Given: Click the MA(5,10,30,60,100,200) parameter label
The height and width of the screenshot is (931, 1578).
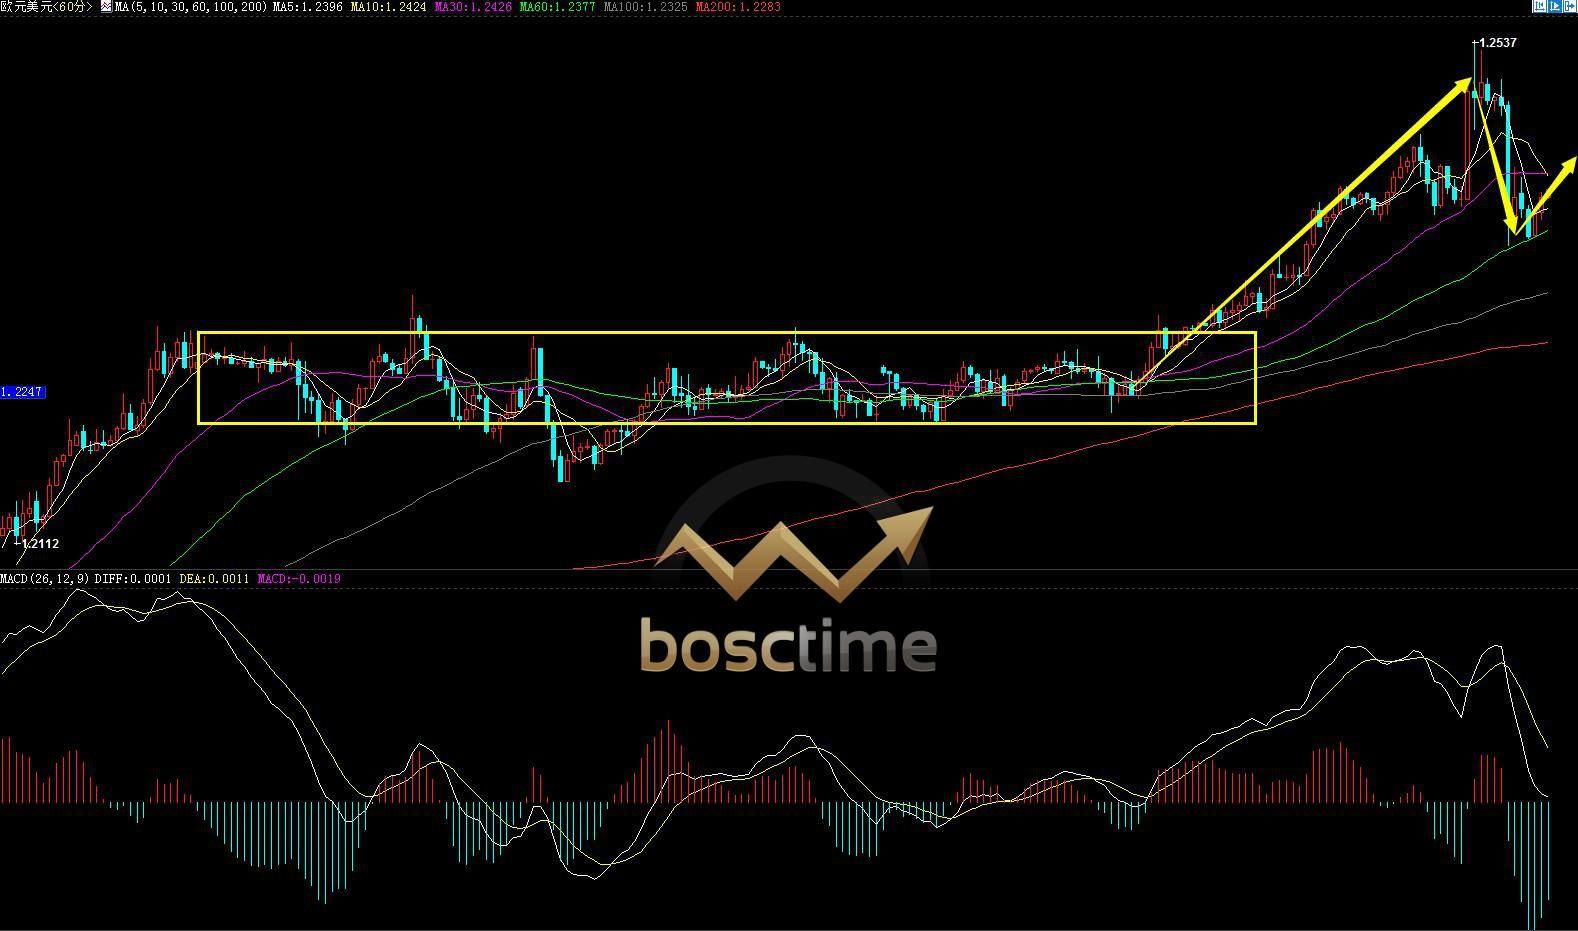Looking at the screenshot, I should (191, 6).
